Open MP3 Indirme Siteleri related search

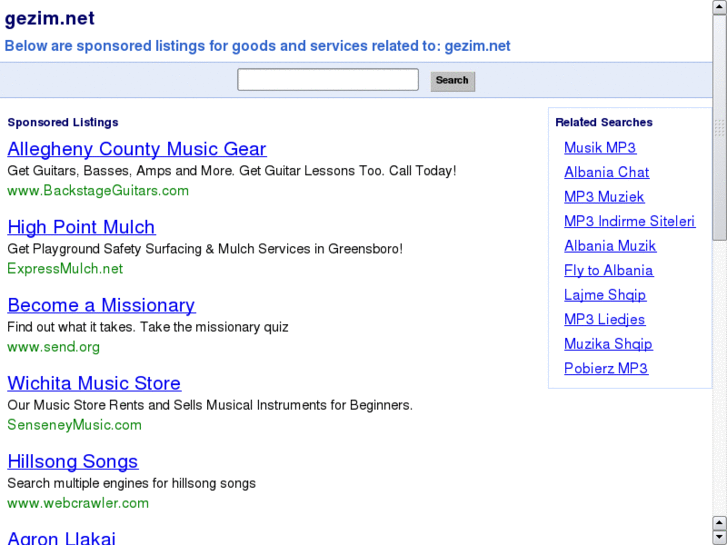(630, 221)
